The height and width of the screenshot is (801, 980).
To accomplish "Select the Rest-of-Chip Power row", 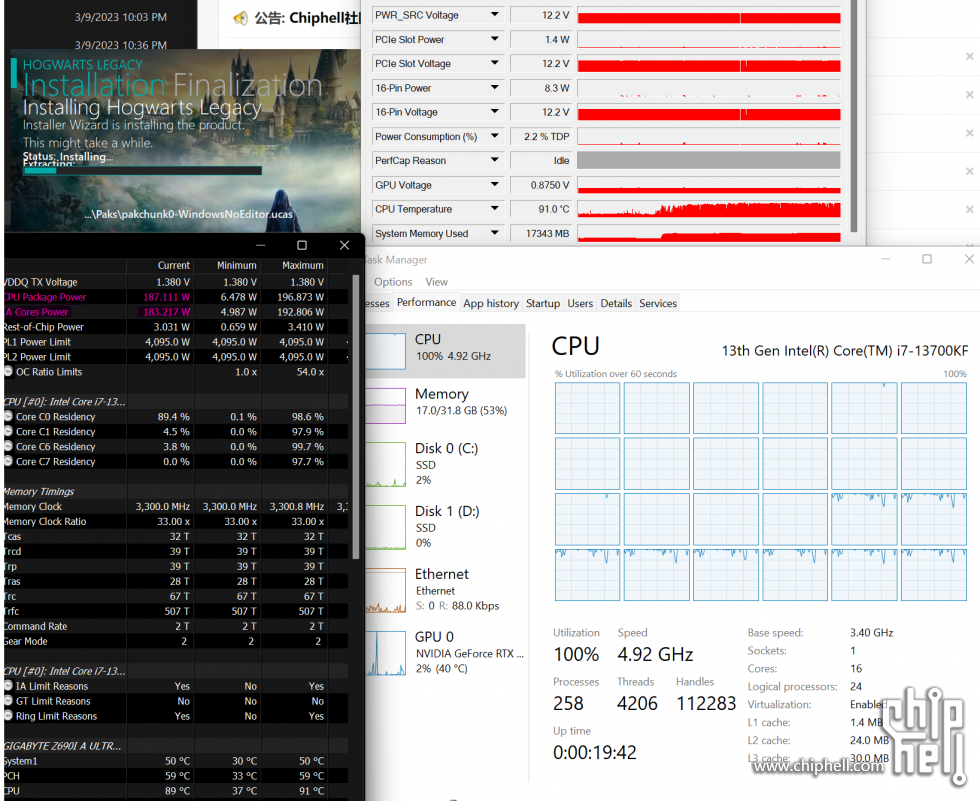I will click(176, 327).
